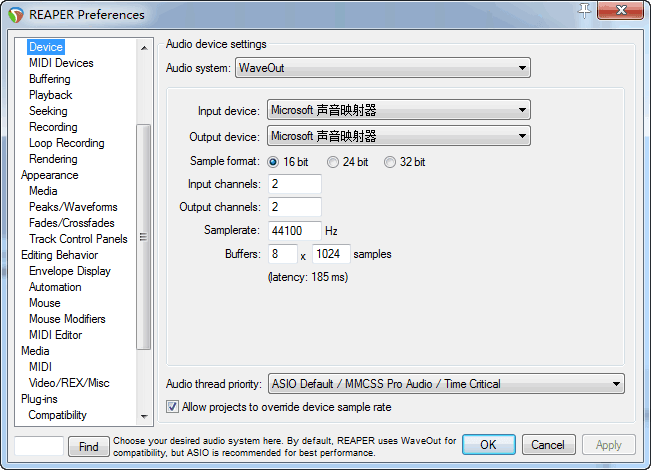Select the 32 bit sample format
The image size is (651, 470).
point(390,162)
